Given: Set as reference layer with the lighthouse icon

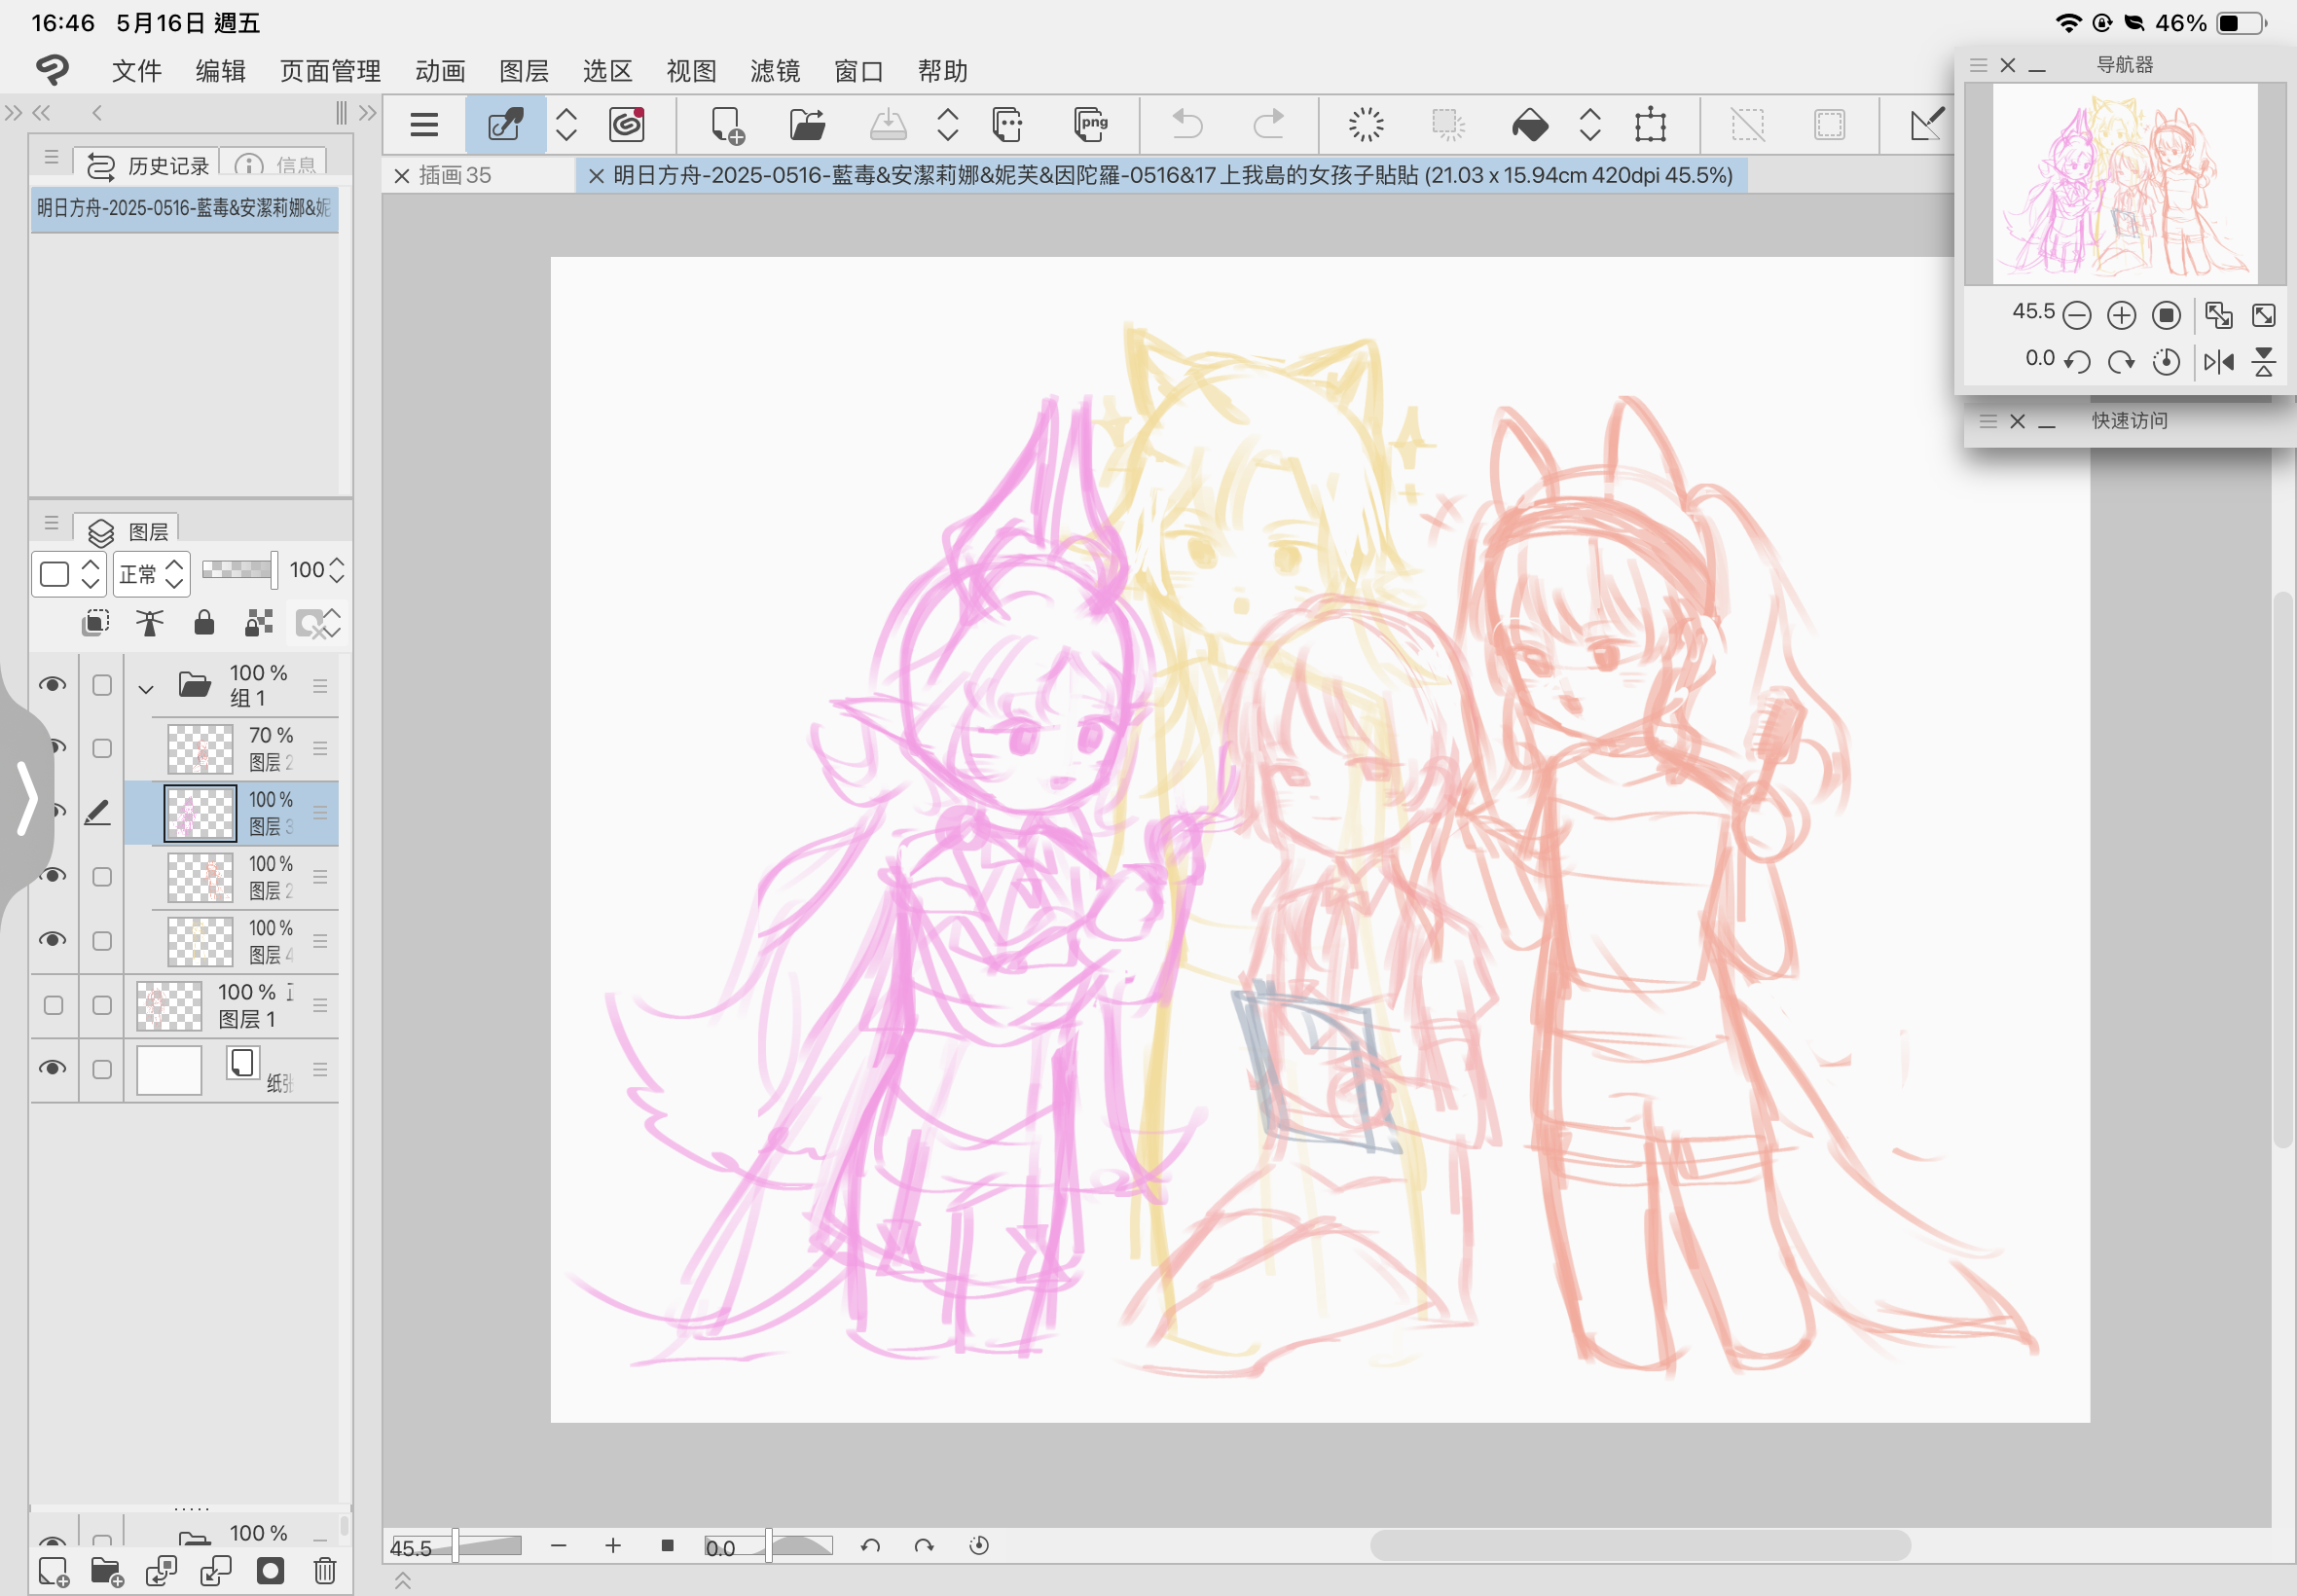Looking at the screenshot, I should pos(150,623).
